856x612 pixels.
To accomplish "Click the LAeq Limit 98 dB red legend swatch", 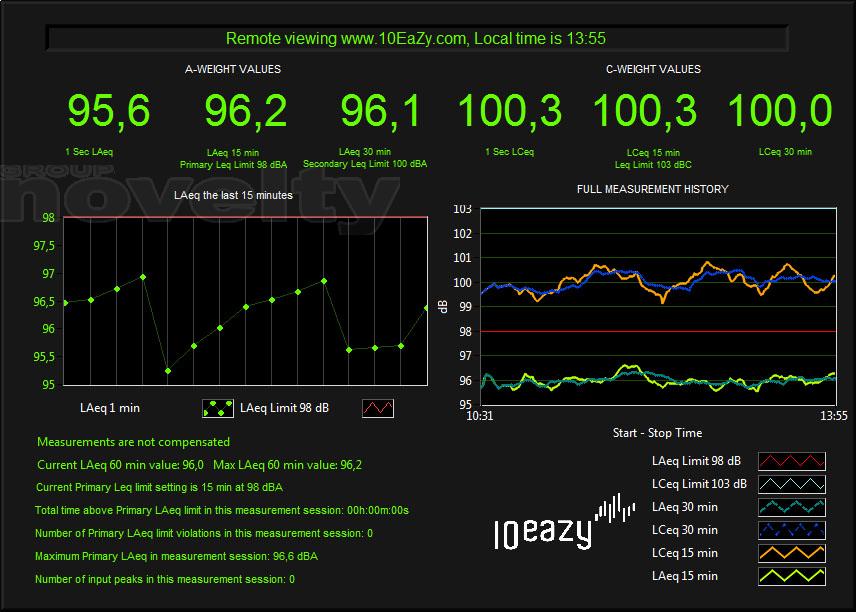I will [791, 461].
